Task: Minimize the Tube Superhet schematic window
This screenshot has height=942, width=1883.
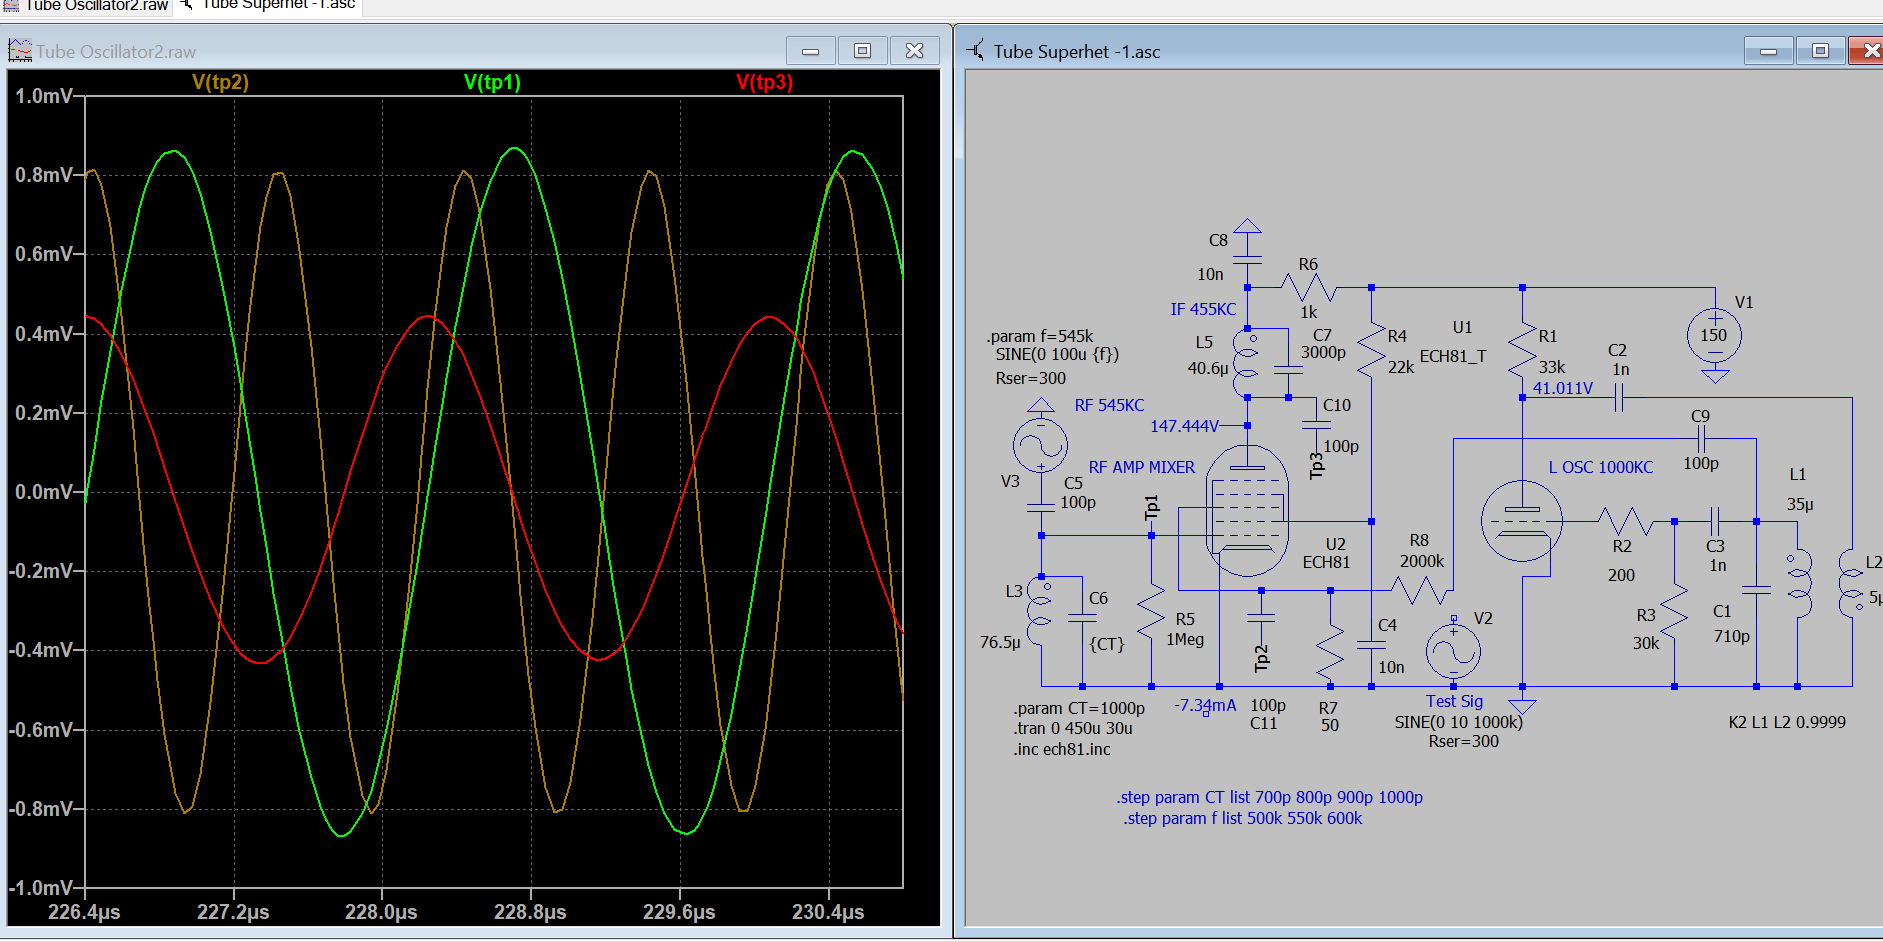Action: pos(1769,51)
